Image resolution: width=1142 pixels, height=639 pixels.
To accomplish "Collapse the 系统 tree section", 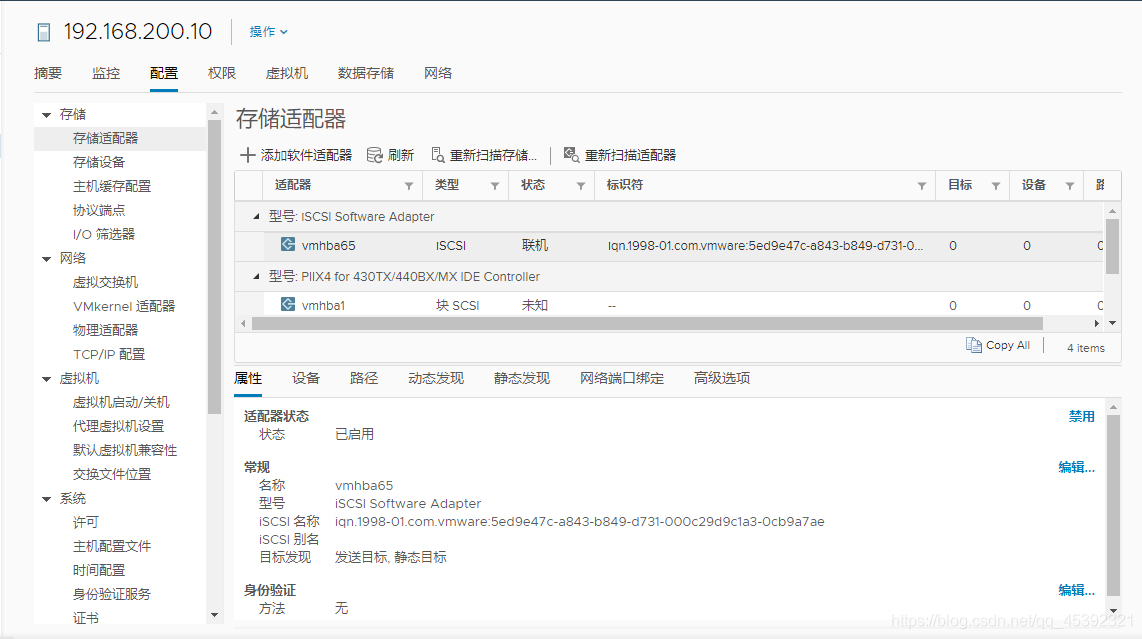I will [47, 499].
